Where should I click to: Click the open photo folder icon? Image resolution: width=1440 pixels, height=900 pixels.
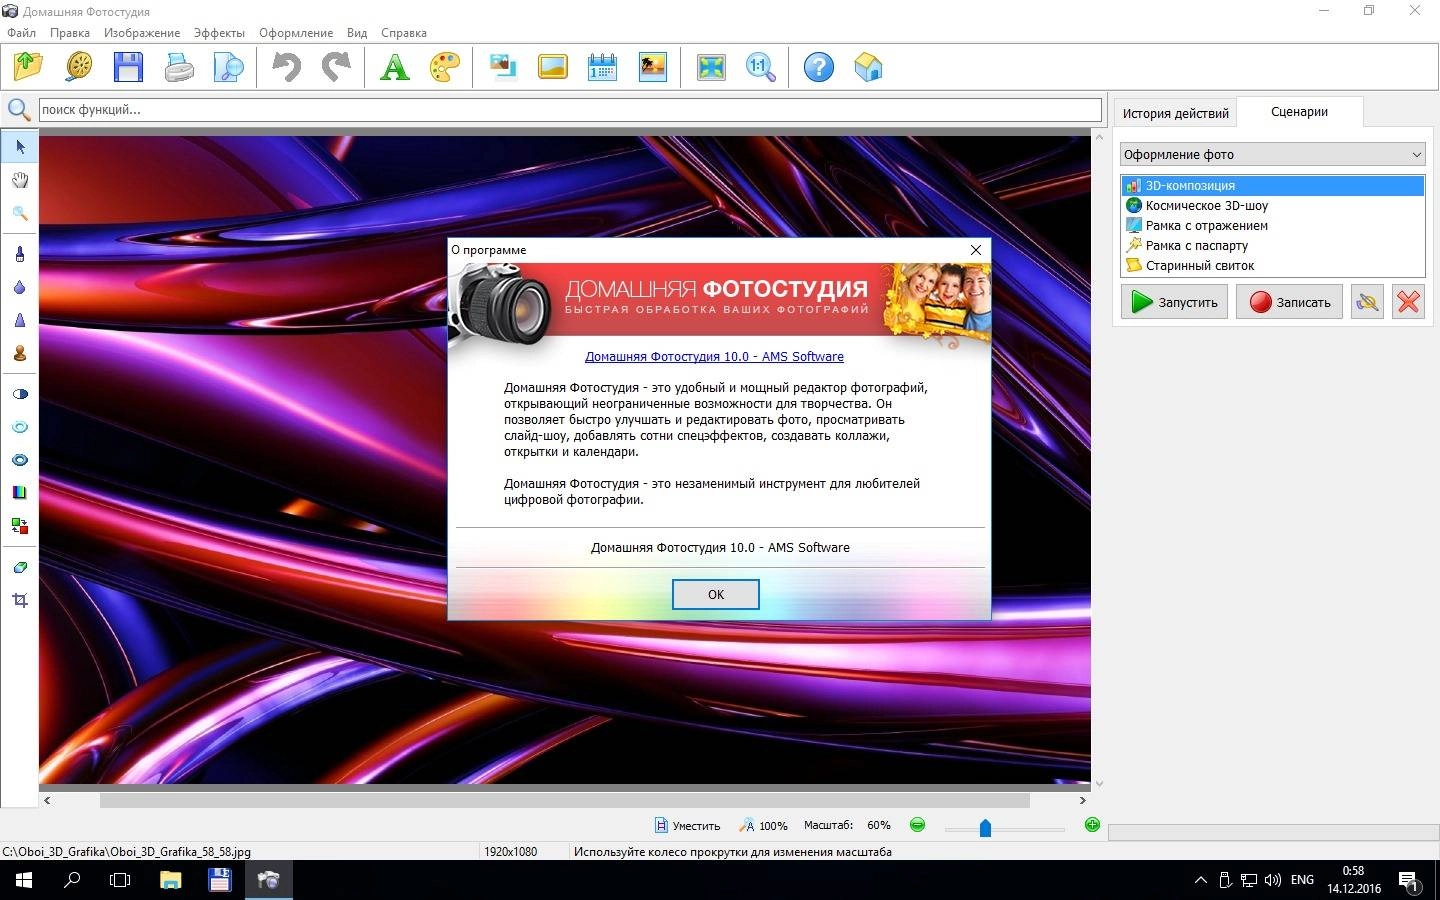(28, 67)
